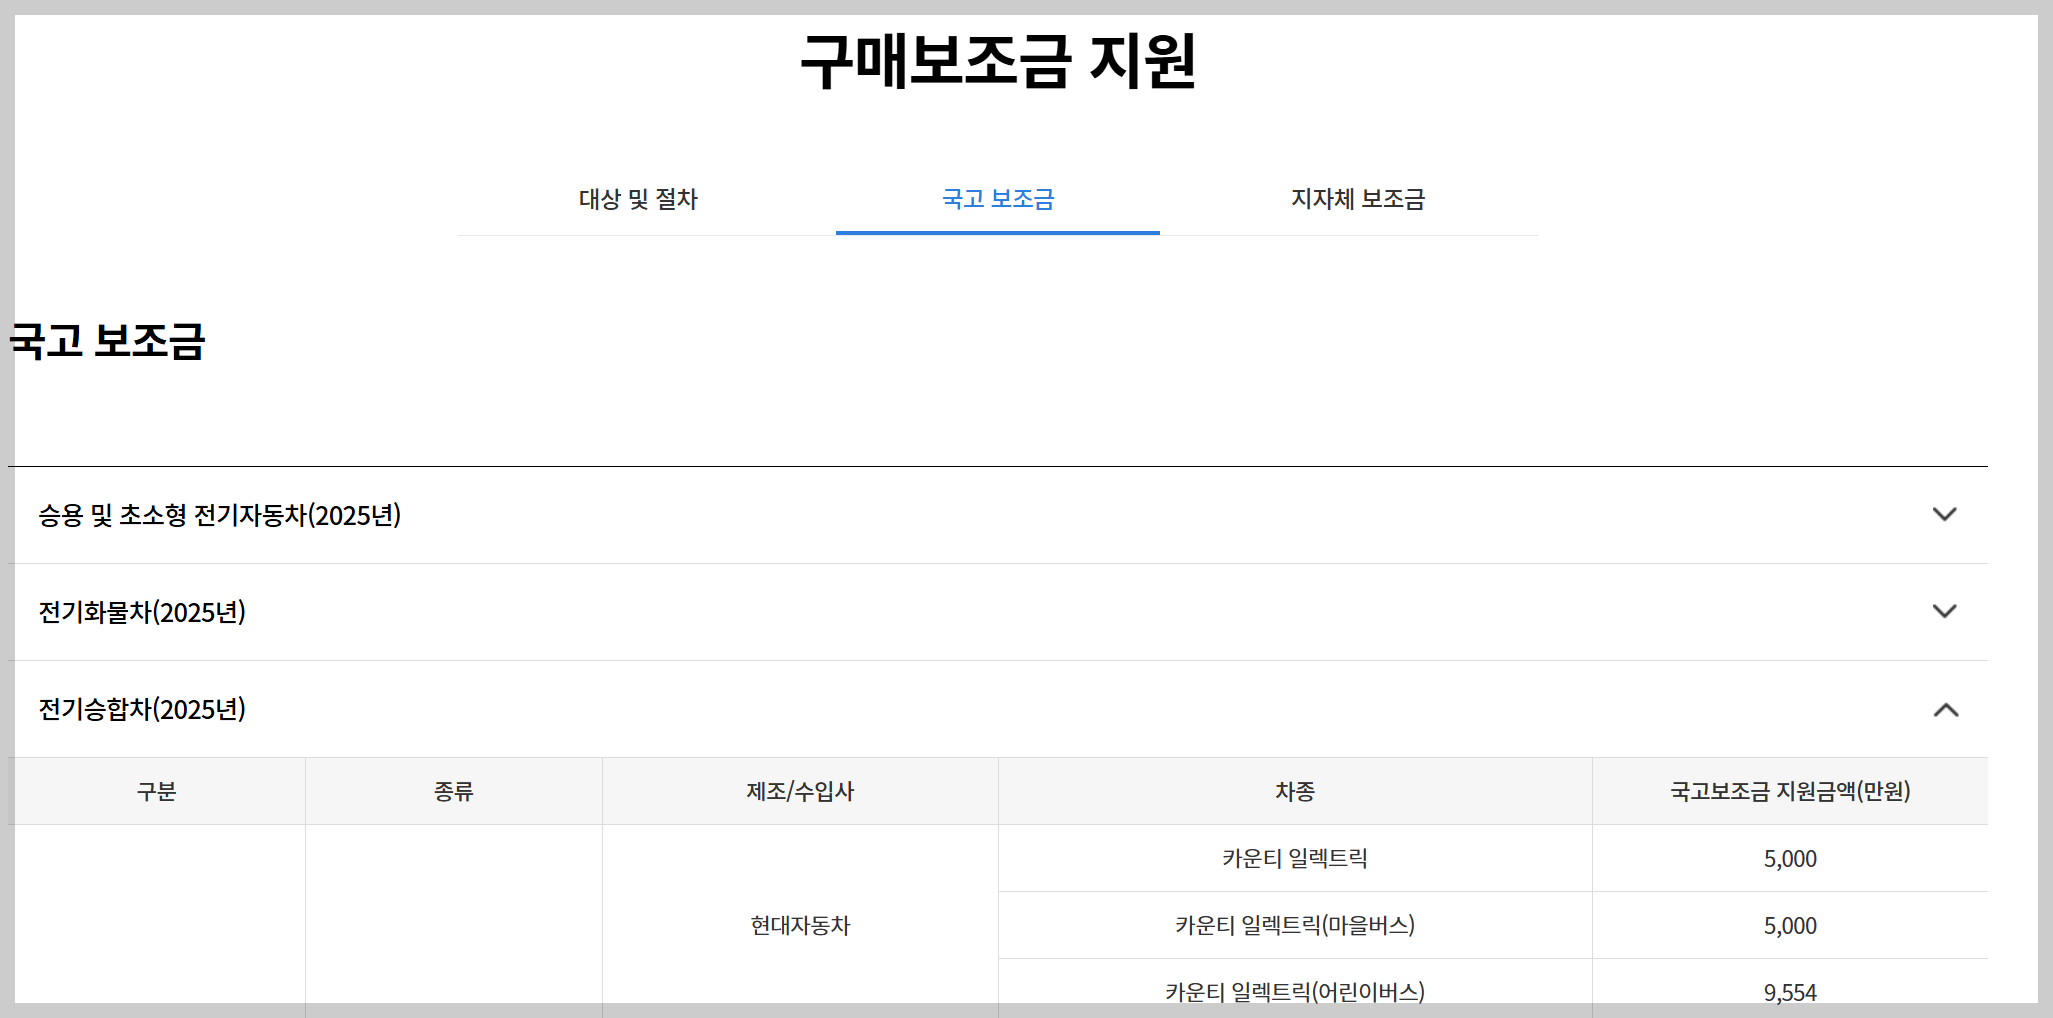Collapse chevron for 전기승합차(2025년)
The image size is (2053, 1018).
click(1946, 709)
